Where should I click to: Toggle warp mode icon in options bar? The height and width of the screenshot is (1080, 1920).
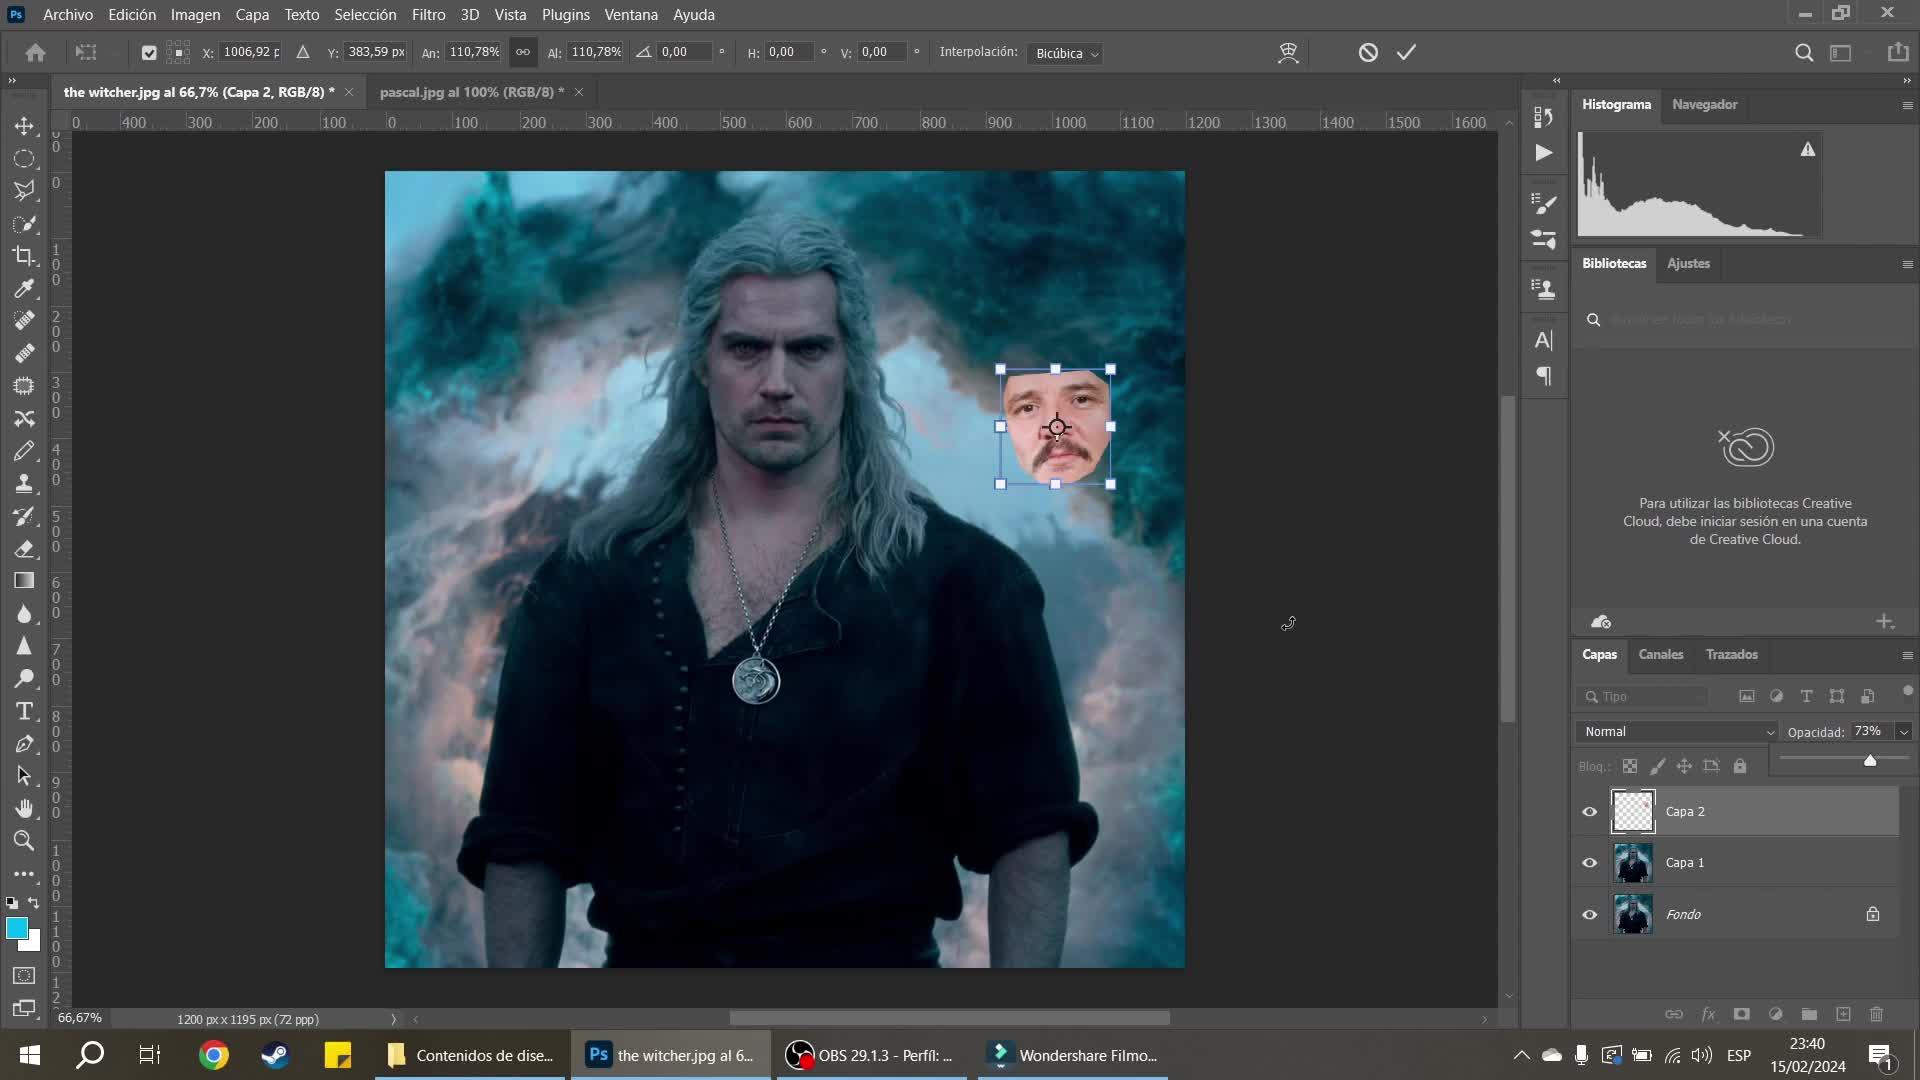coord(1288,53)
